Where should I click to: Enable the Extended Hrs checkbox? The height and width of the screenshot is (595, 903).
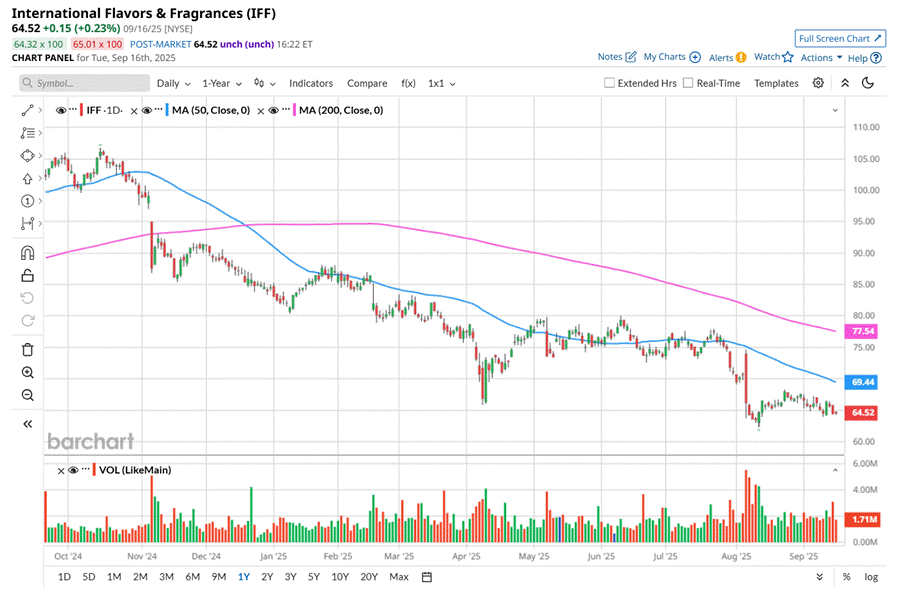(x=609, y=82)
